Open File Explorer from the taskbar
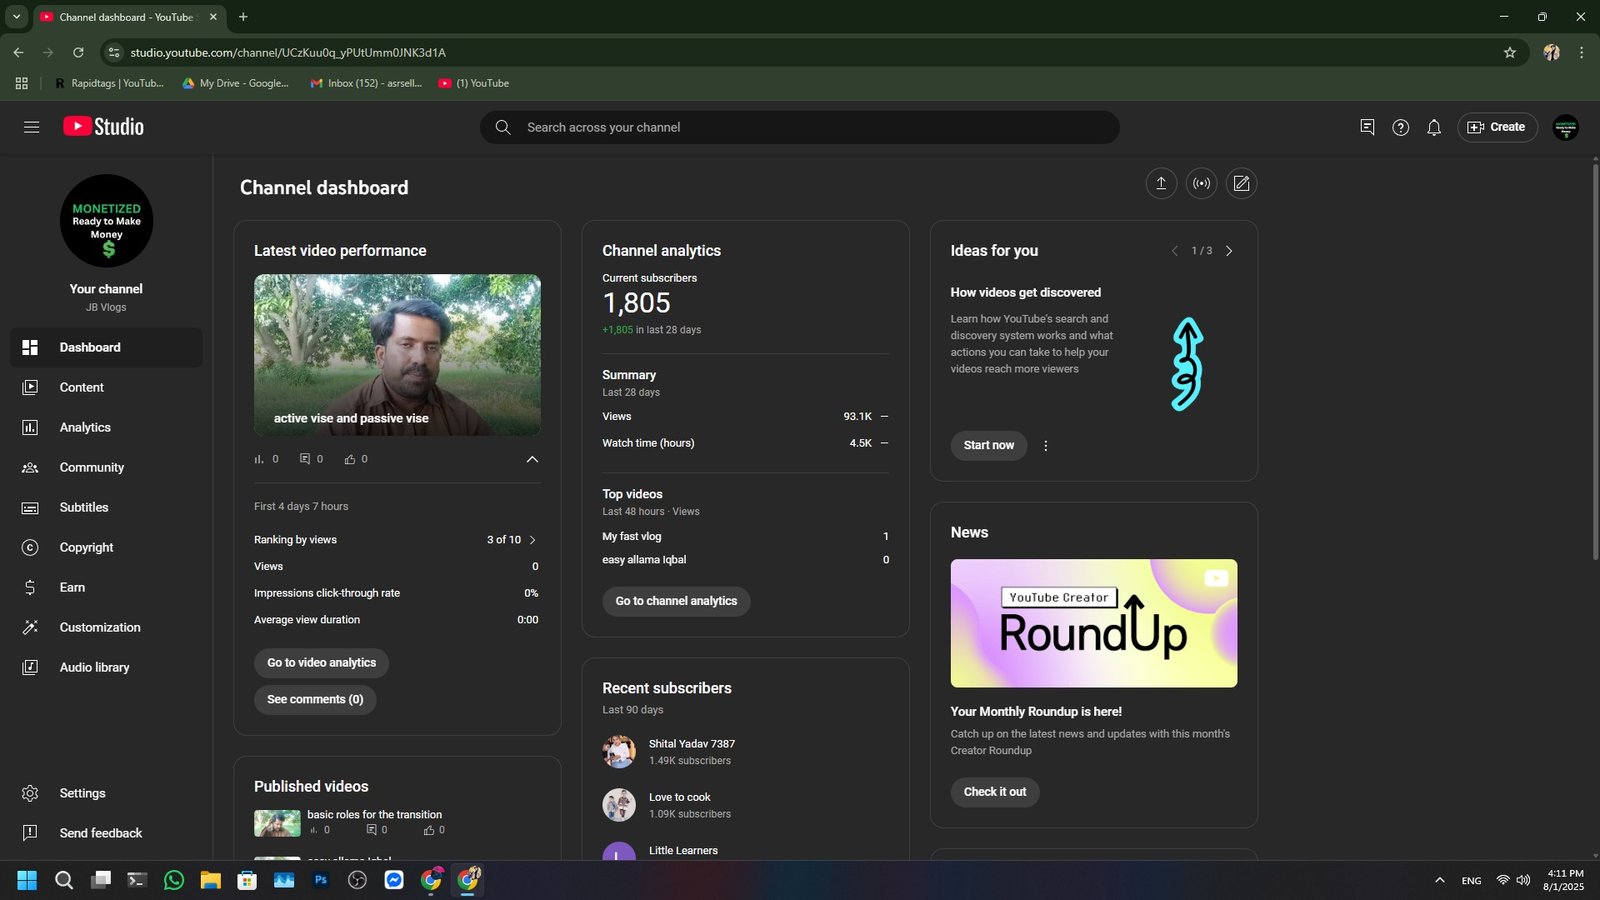The height and width of the screenshot is (900, 1600). point(210,880)
